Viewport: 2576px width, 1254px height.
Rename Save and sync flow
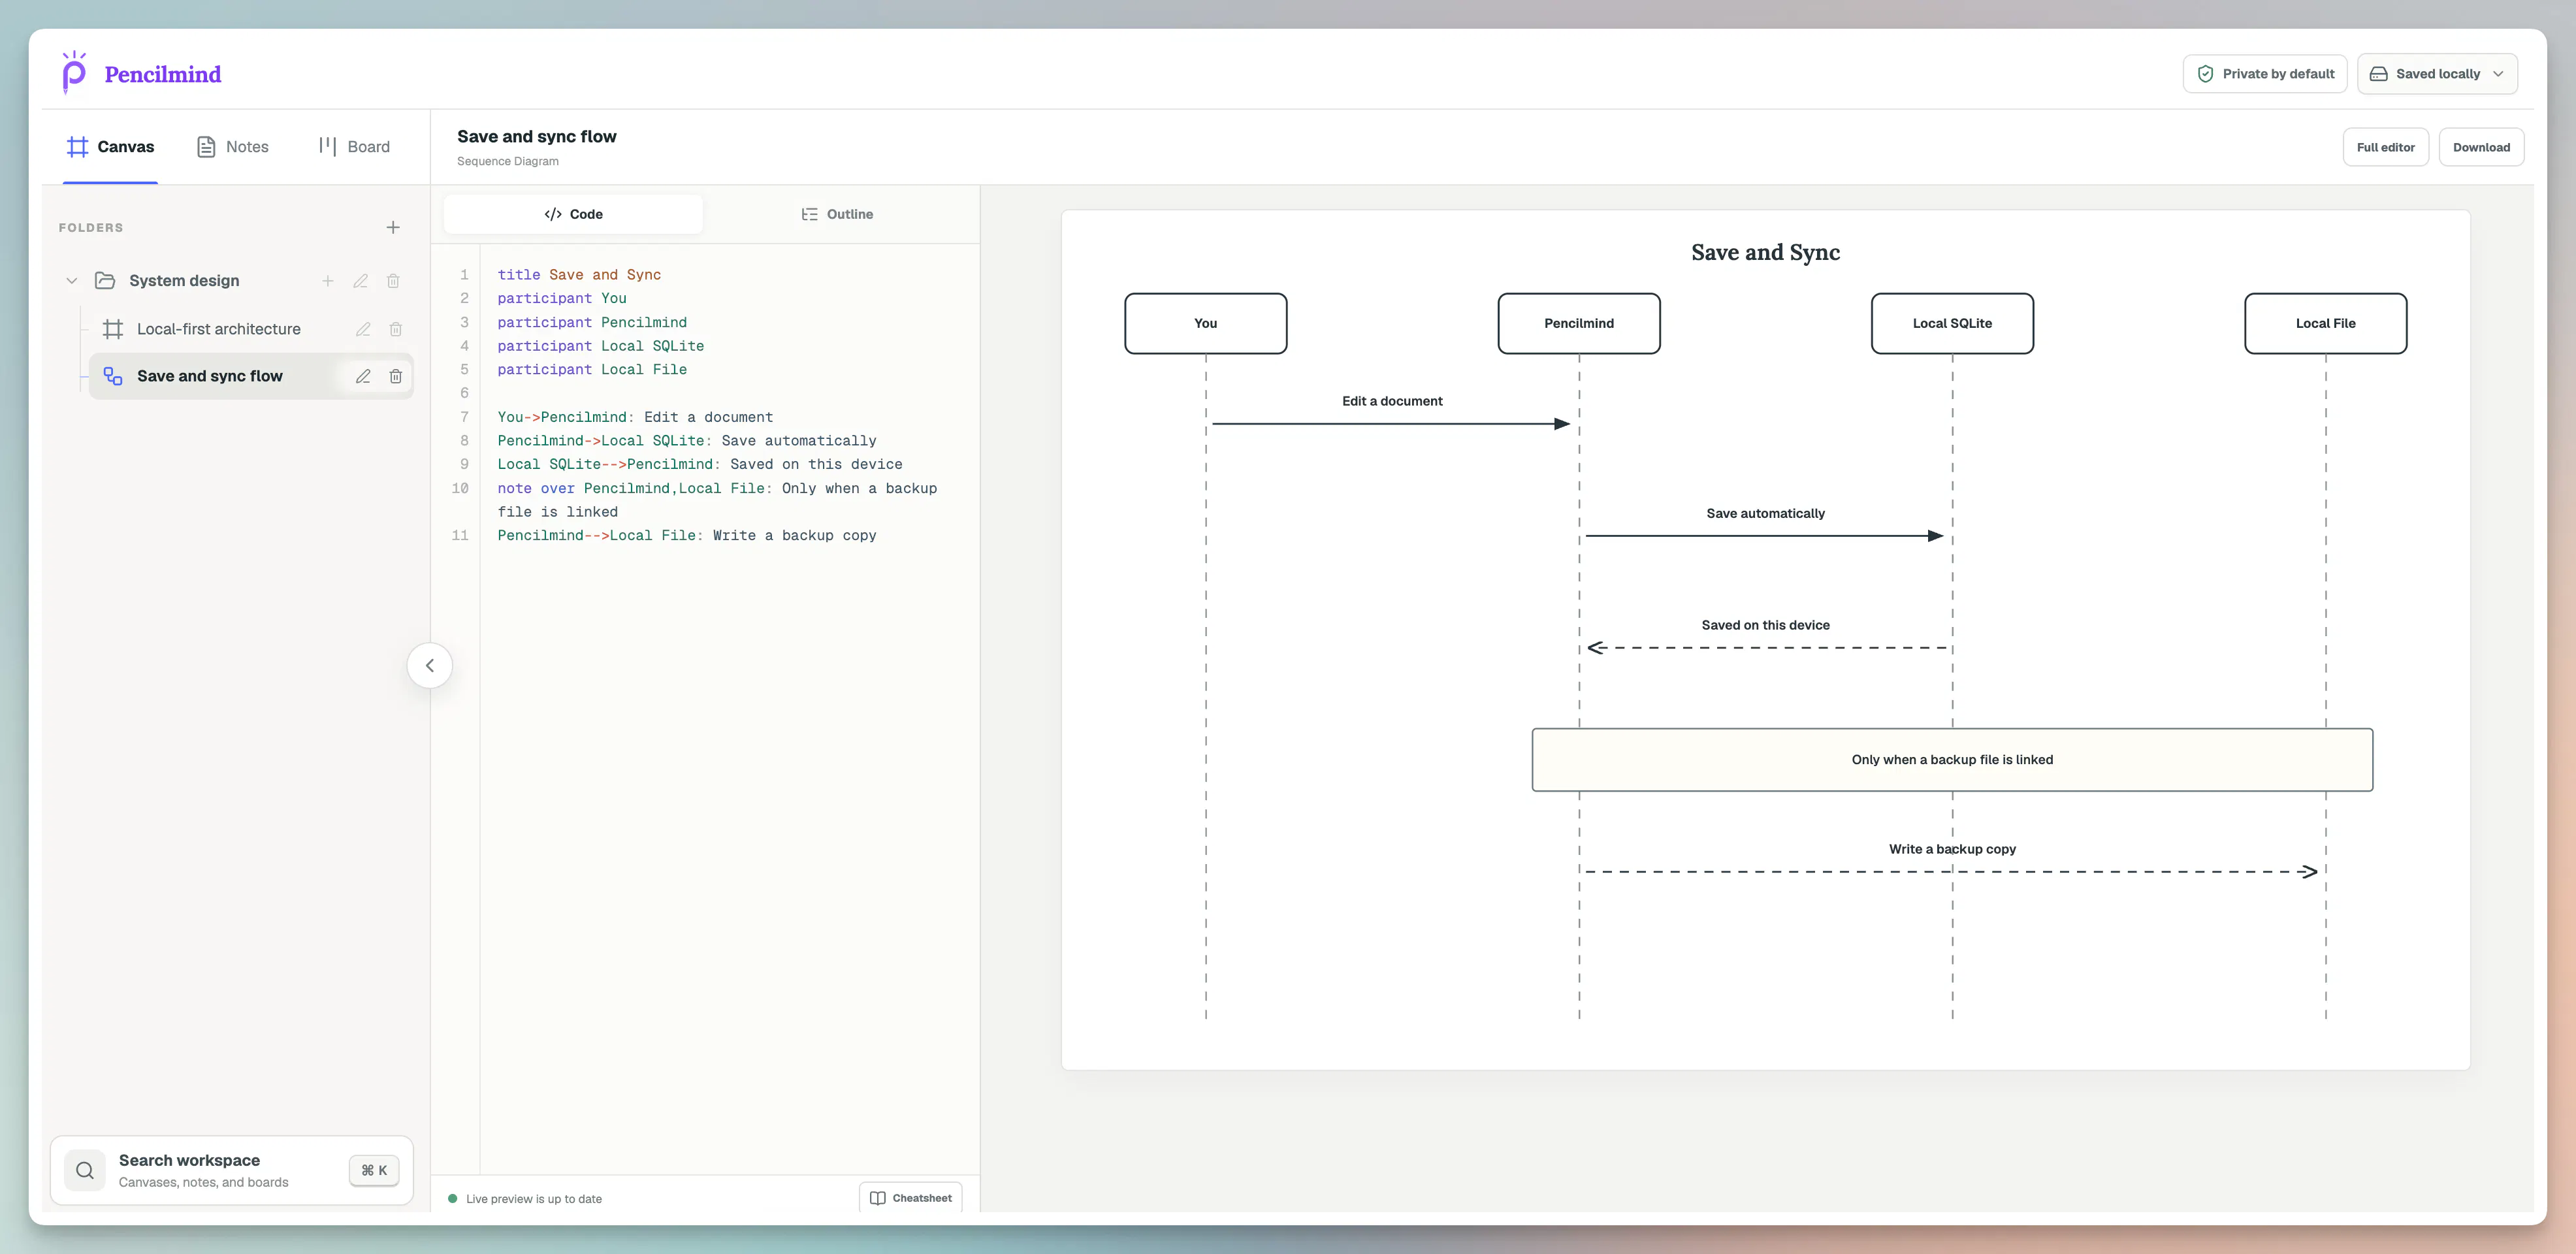click(x=363, y=376)
